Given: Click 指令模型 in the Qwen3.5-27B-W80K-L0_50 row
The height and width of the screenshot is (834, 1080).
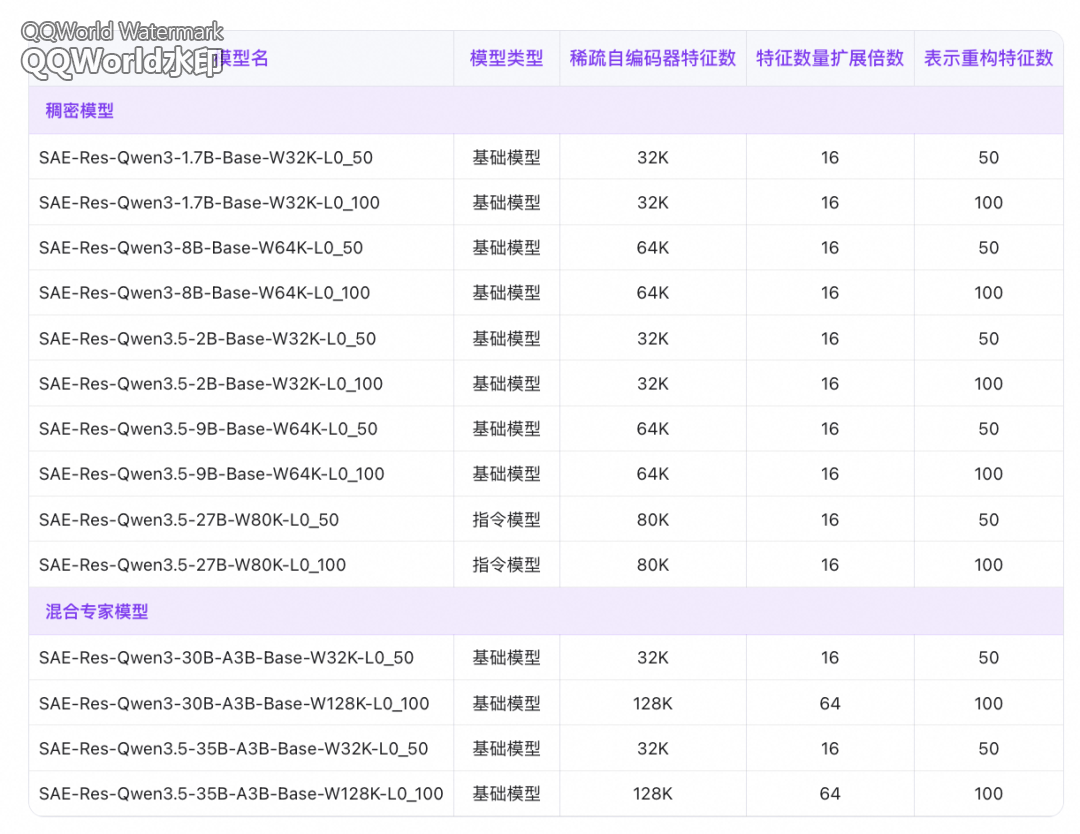Looking at the screenshot, I should [506, 520].
